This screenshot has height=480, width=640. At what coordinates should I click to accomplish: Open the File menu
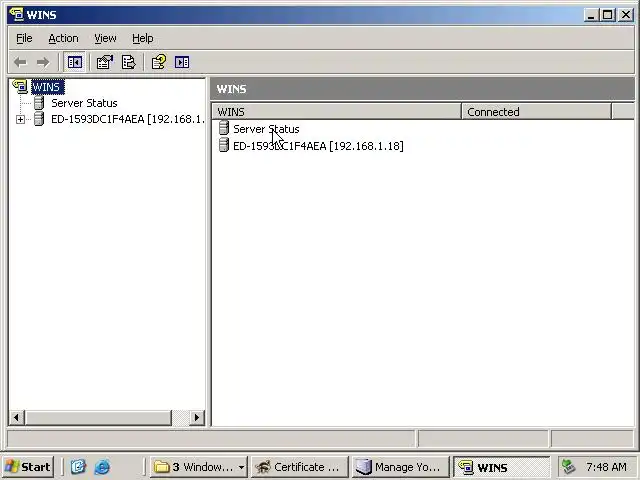(x=24, y=38)
